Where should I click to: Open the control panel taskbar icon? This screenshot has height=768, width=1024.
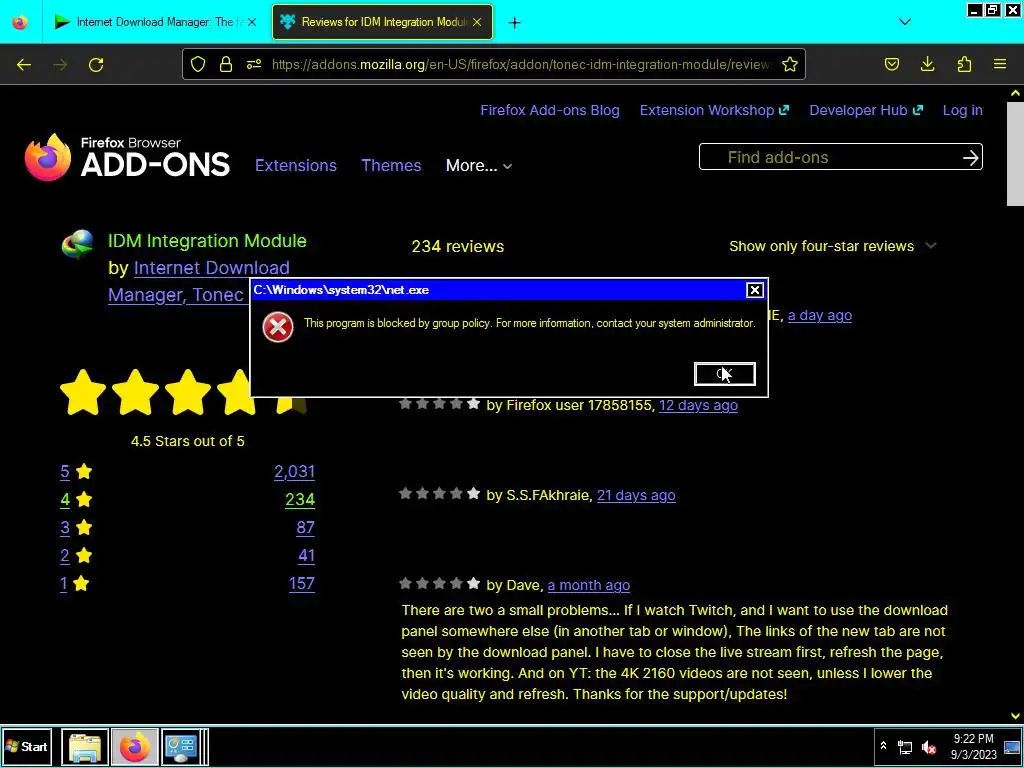(x=181, y=747)
